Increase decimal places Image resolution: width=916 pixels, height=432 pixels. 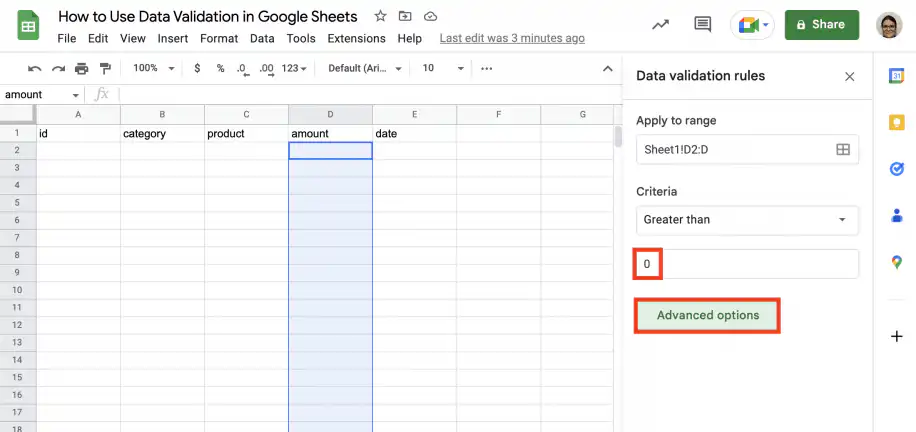pos(266,69)
